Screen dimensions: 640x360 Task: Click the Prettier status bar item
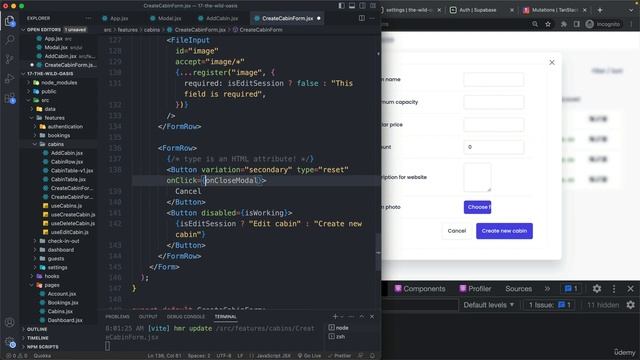340,356
